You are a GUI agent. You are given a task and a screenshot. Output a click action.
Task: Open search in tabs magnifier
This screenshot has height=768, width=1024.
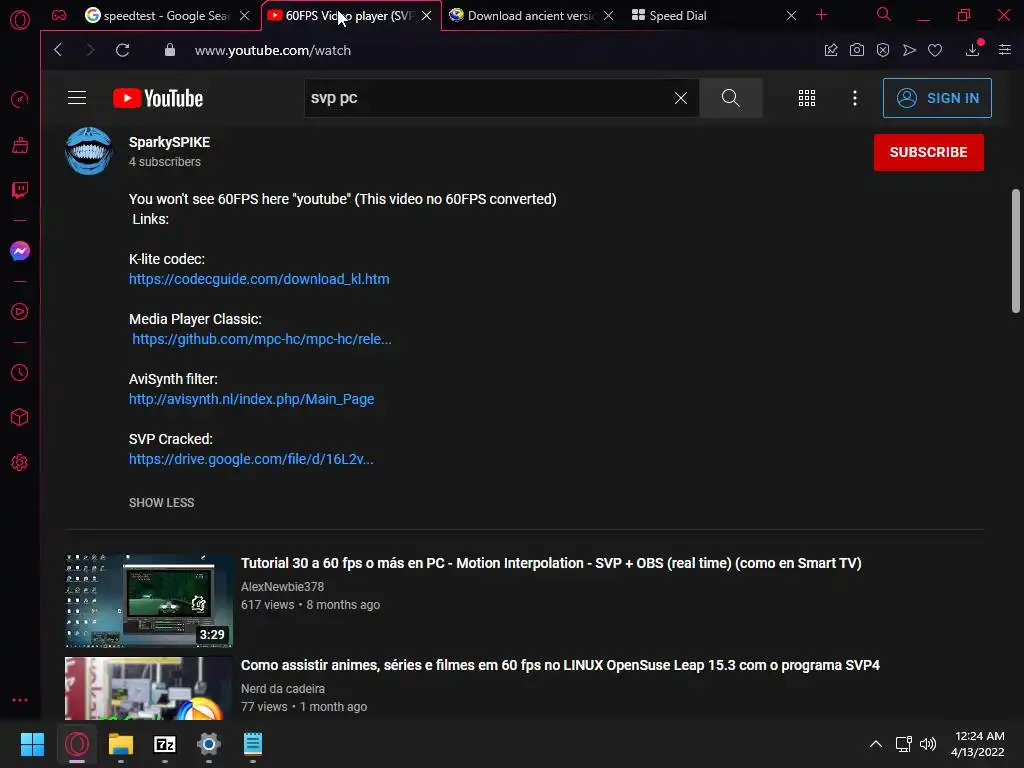pyautogui.click(x=884, y=14)
